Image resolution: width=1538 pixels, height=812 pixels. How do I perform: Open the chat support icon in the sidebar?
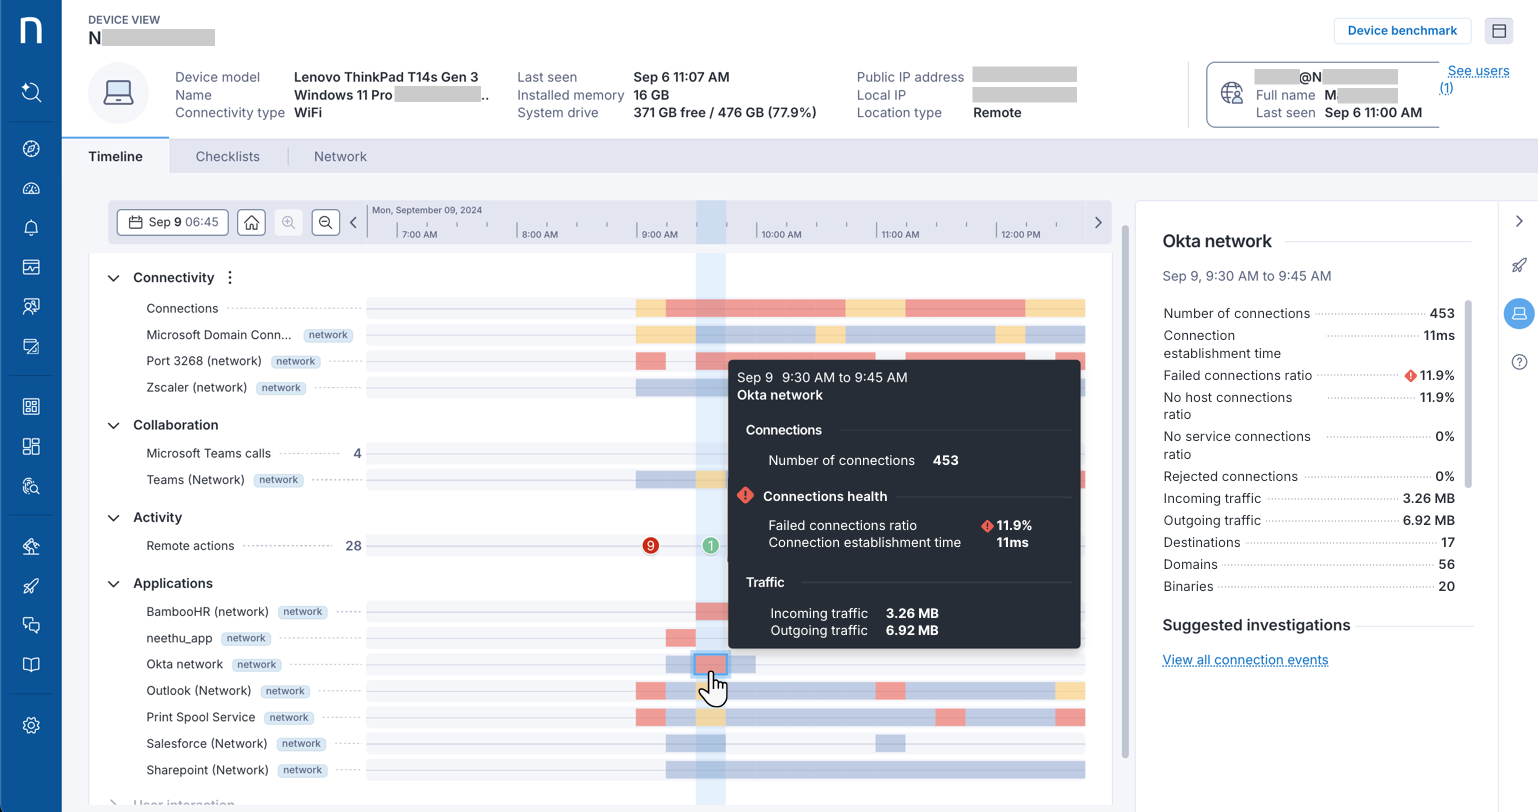[x=31, y=626]
